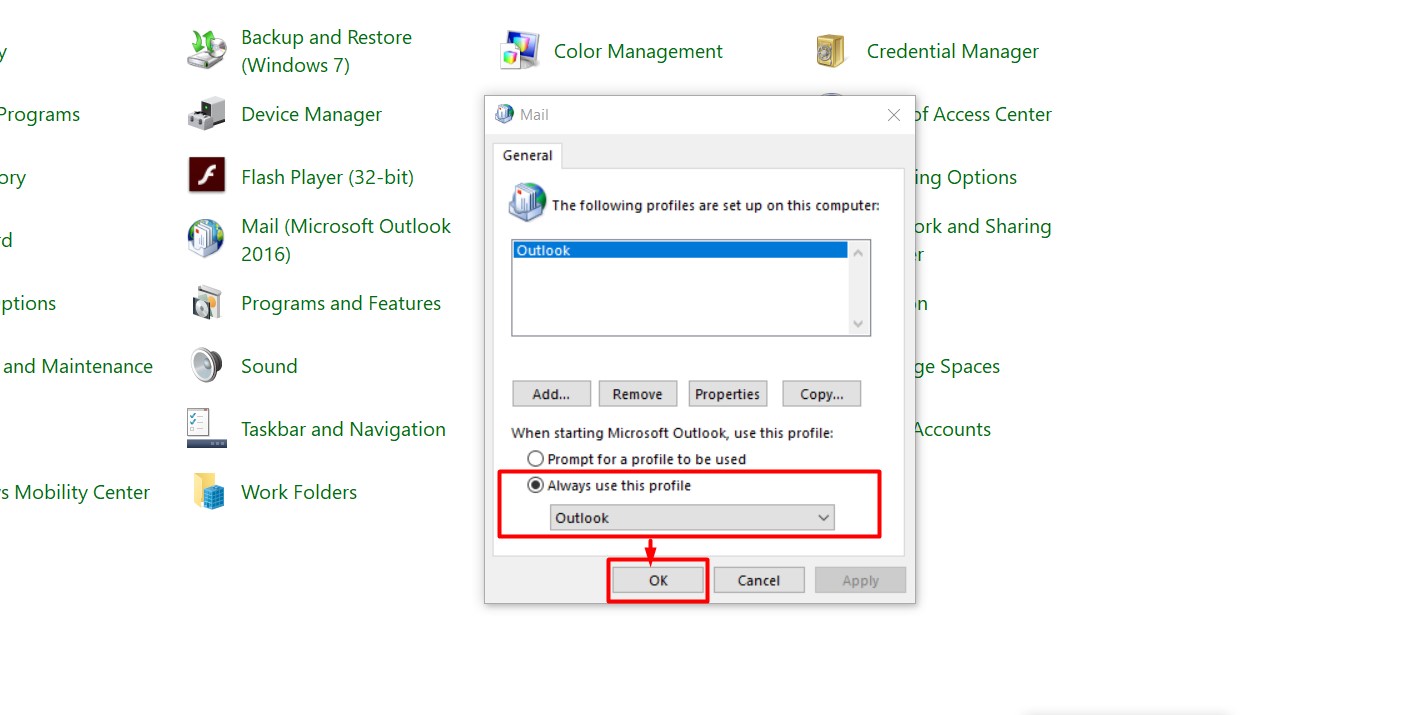Click the Add... button

[551, 394]
